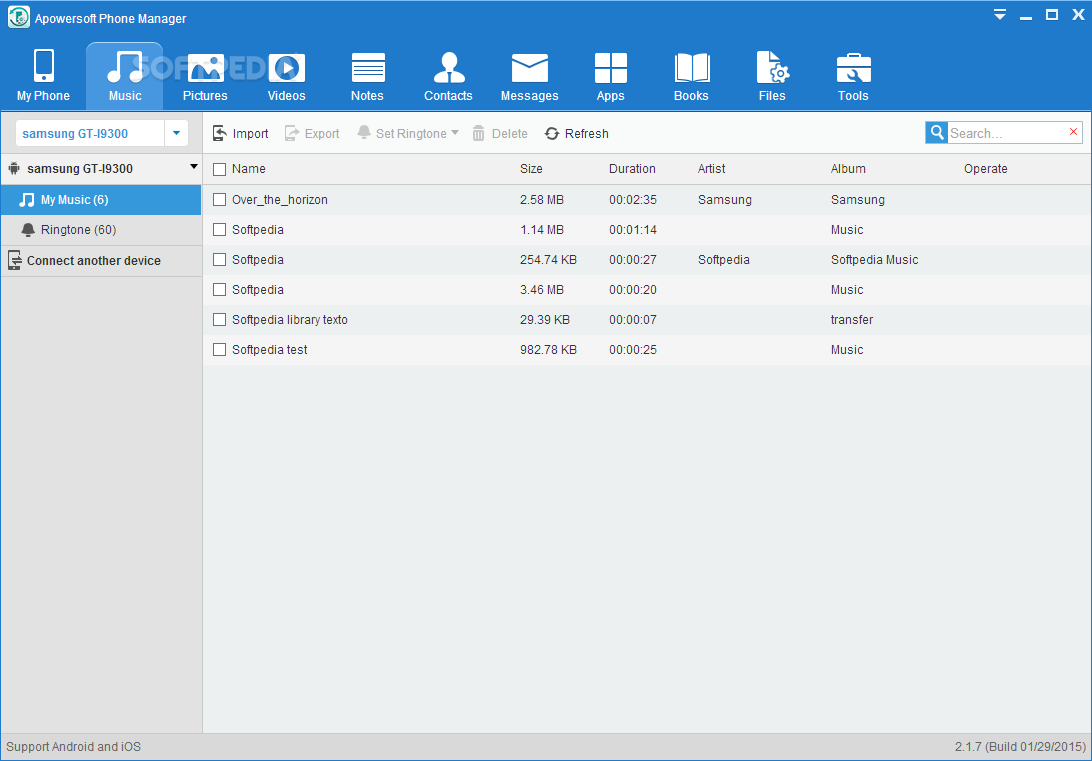Click the 2.58 MB size cell
The image size is (1092, 761).
tap(542, 200)
